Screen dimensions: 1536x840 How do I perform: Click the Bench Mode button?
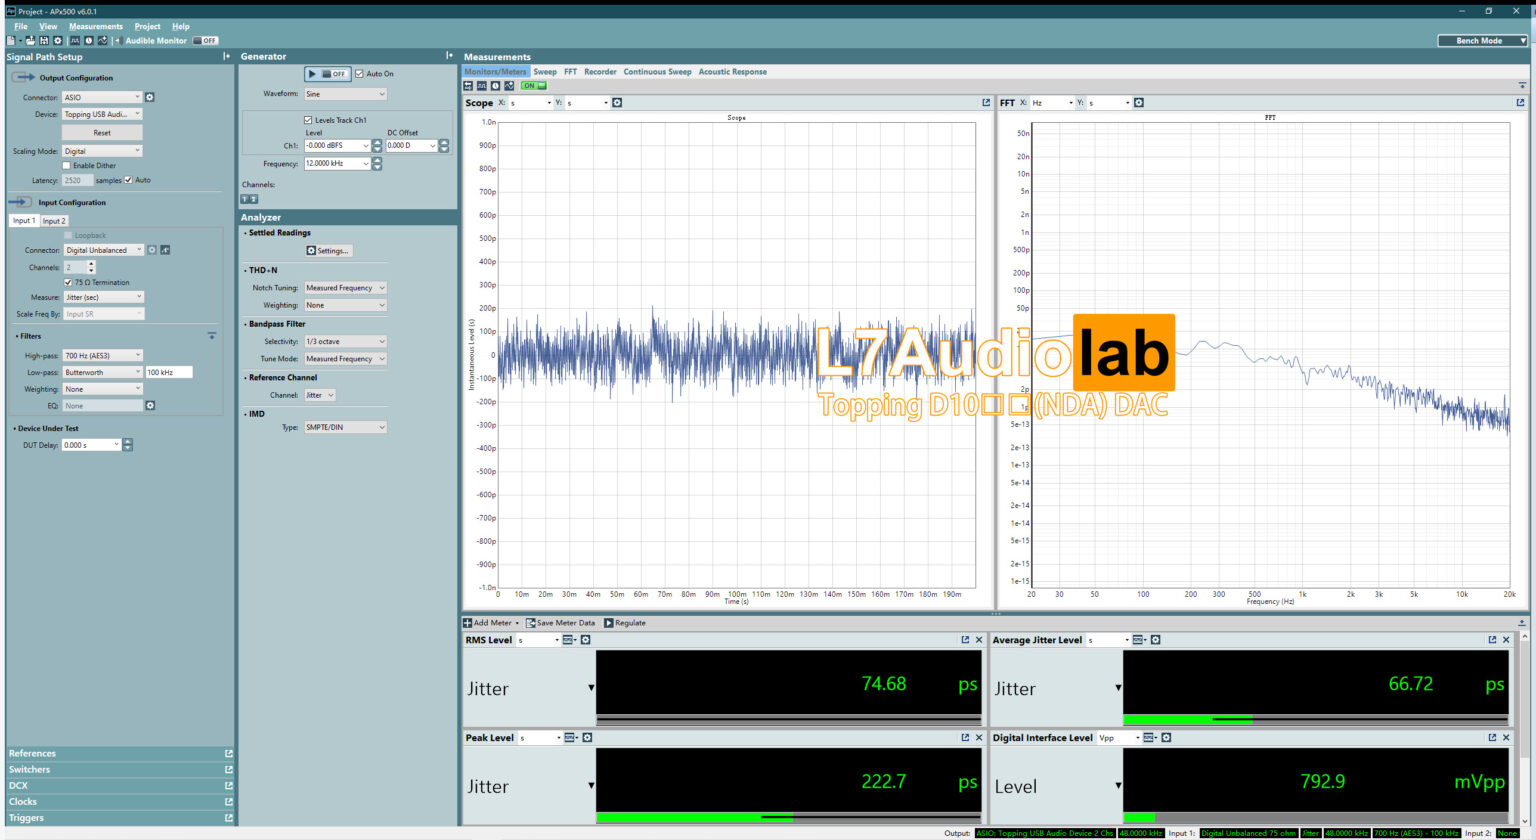(1482, 38)
